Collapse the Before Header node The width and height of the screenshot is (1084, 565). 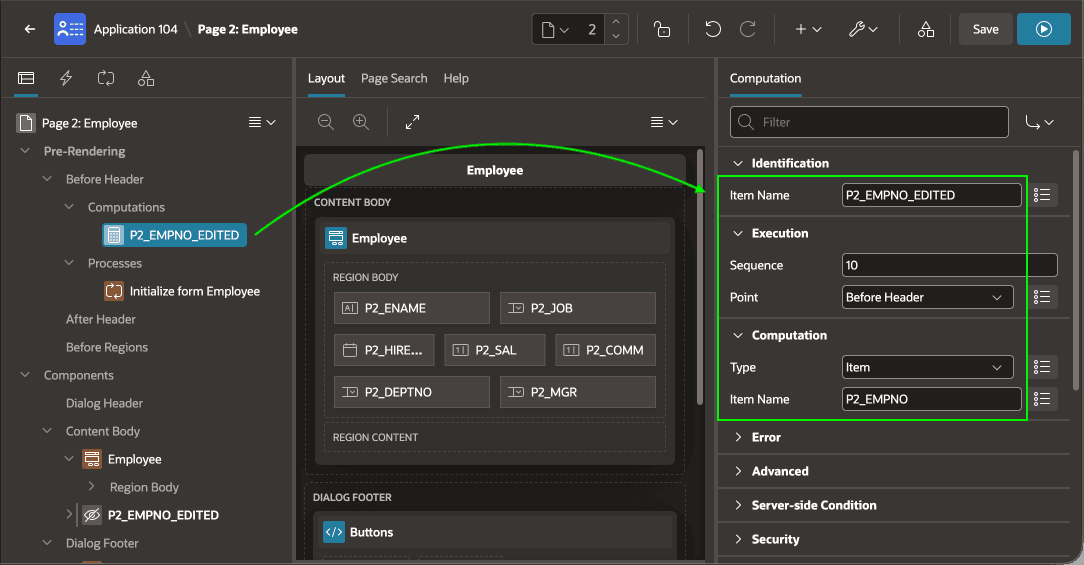tap(47, 178)
